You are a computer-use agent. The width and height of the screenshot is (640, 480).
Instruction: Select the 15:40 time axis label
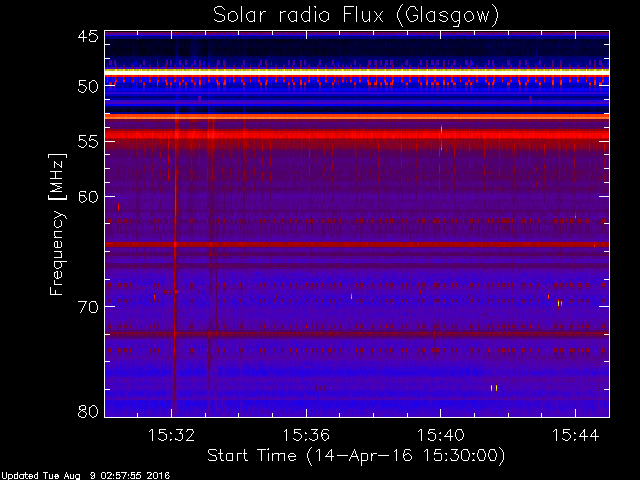coord(441,435)
